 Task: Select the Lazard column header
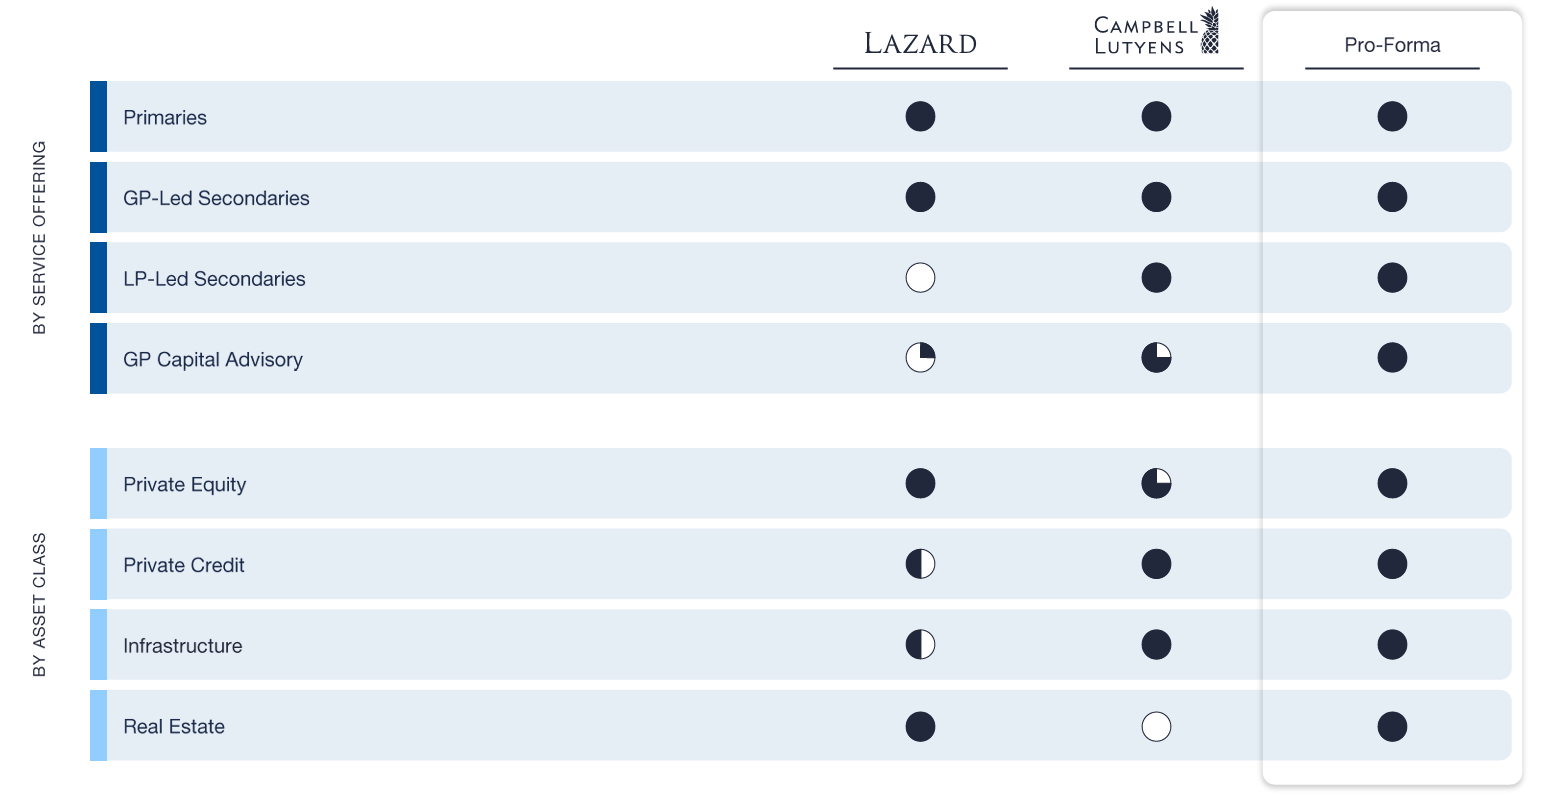(920, 44)
